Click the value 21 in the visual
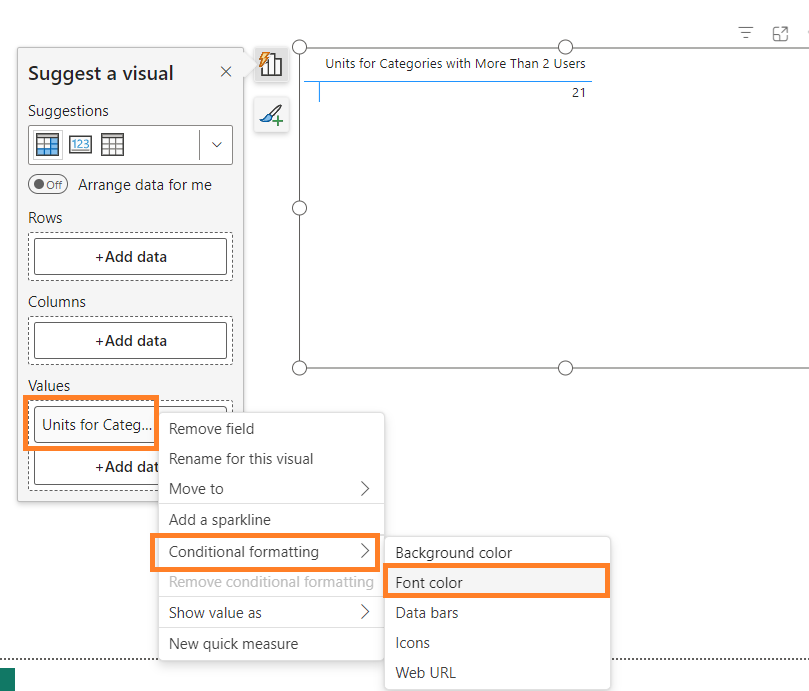The height and width of the screenshot is (691, 809). click(x=578, y=93)
